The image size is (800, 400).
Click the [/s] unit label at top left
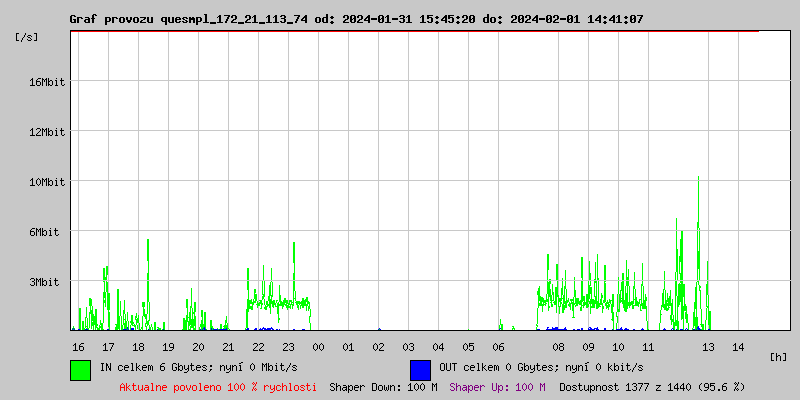click(28, 37)
